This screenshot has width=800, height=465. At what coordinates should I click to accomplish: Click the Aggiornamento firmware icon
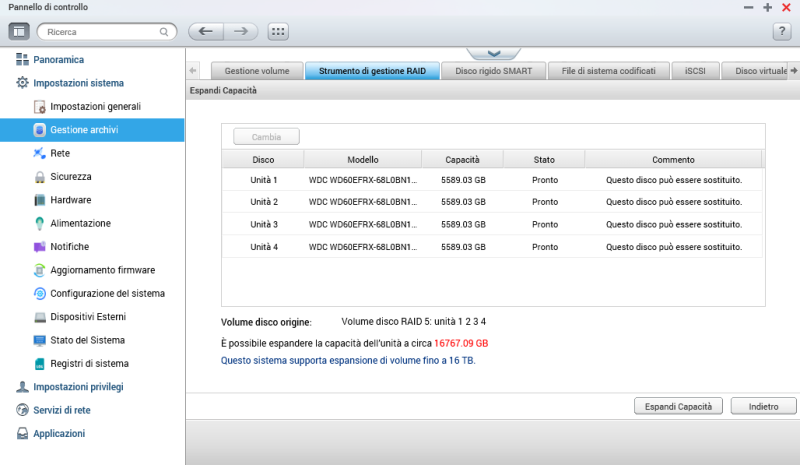(40, 270)
